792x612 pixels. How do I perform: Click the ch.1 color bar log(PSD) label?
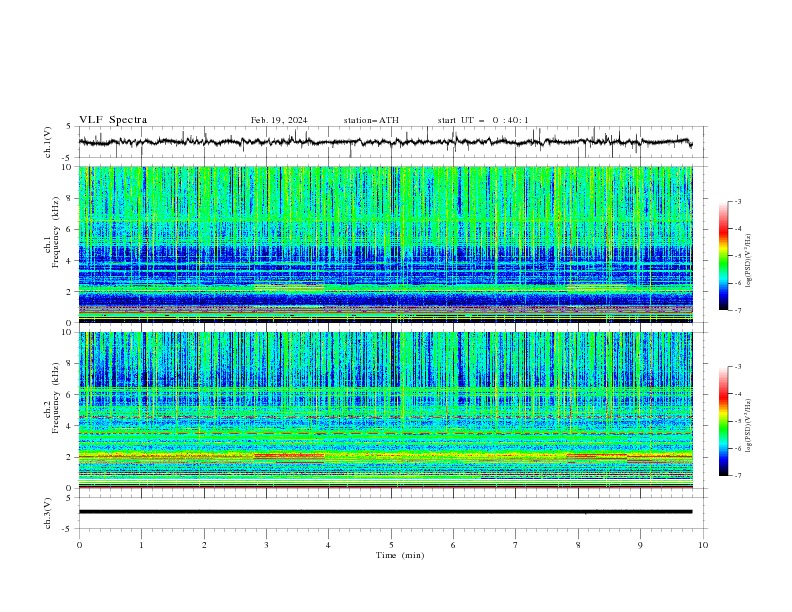748,261
